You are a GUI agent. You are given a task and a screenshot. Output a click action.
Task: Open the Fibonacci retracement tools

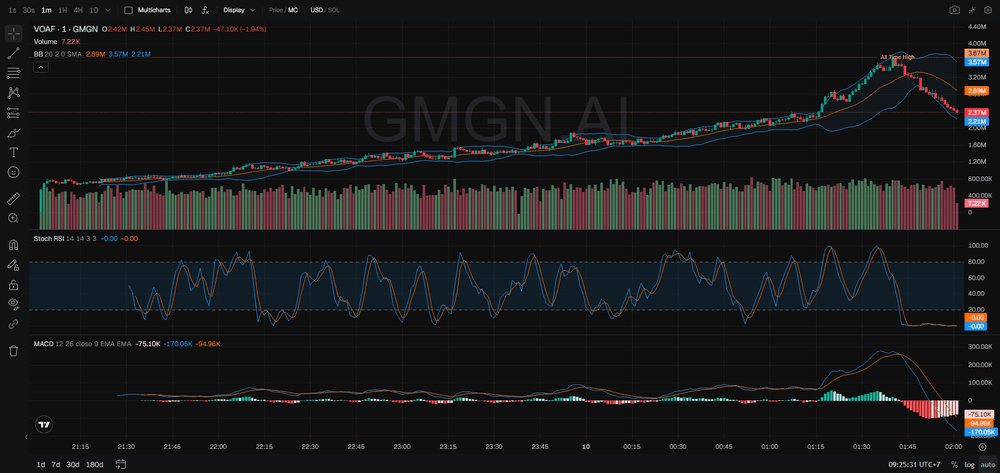13,73
